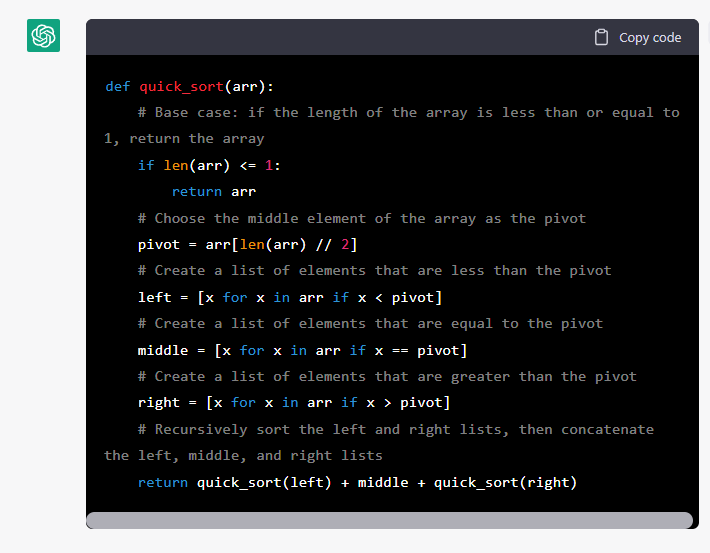The height and width of the screenshot is (553, 710).
Task: Click the 'Recursively sort the left' comment
Action: (x=395, y=429)
